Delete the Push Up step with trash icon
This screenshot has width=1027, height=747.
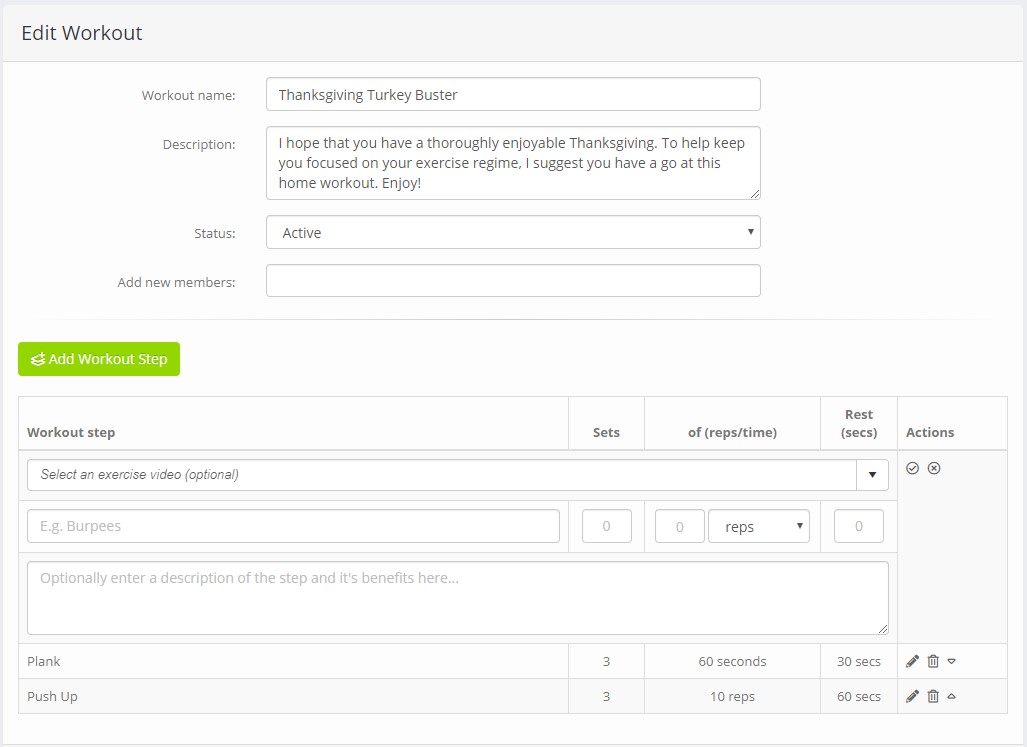[933, 696]
